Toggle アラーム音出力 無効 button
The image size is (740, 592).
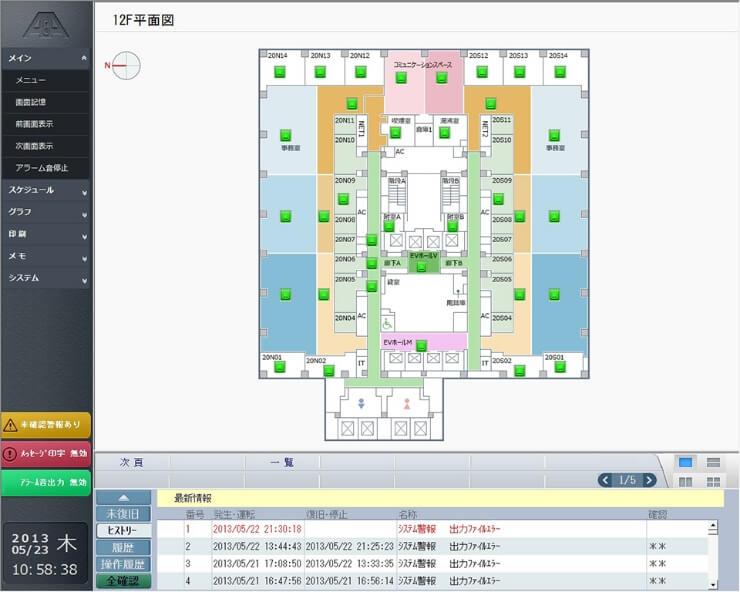(46, 481)
